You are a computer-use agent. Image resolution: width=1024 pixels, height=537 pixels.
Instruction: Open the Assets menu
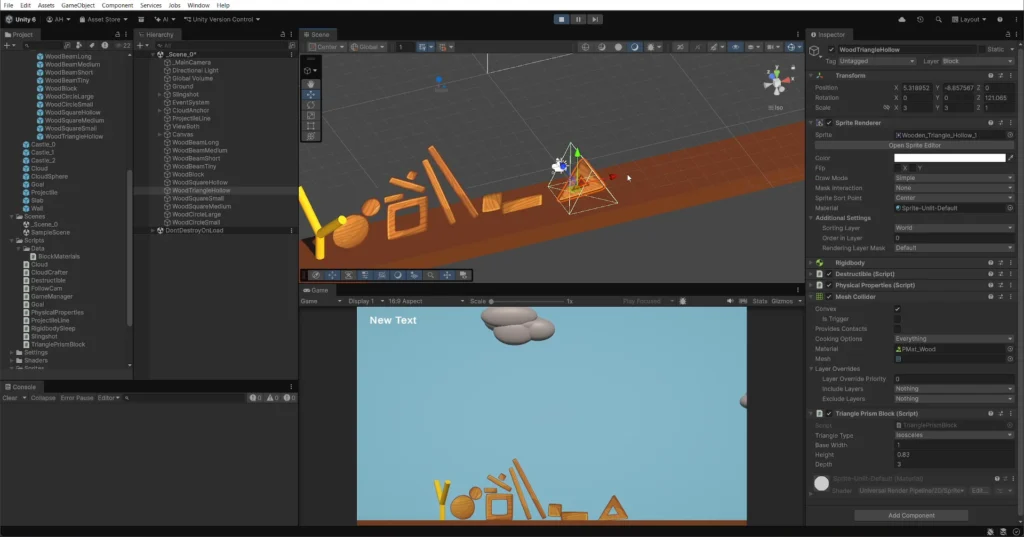pyautogui.click(x=46, y=5)
